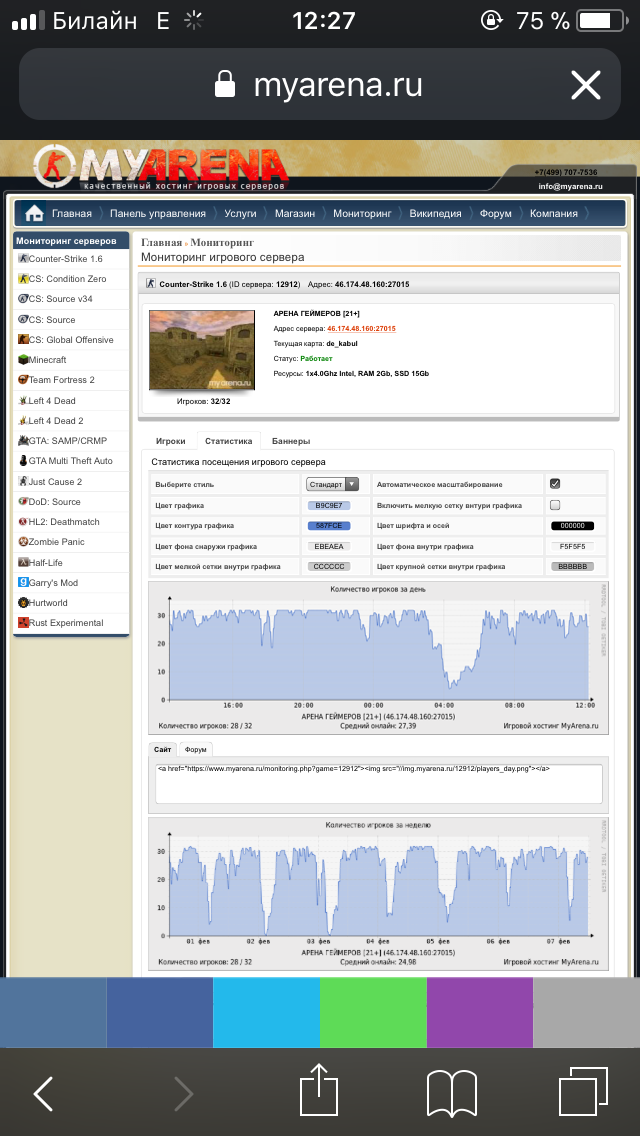Viewport: 640px width, 1136px height.
Task: Edit outer background color EBEAEA field
Action: [329, 546]
